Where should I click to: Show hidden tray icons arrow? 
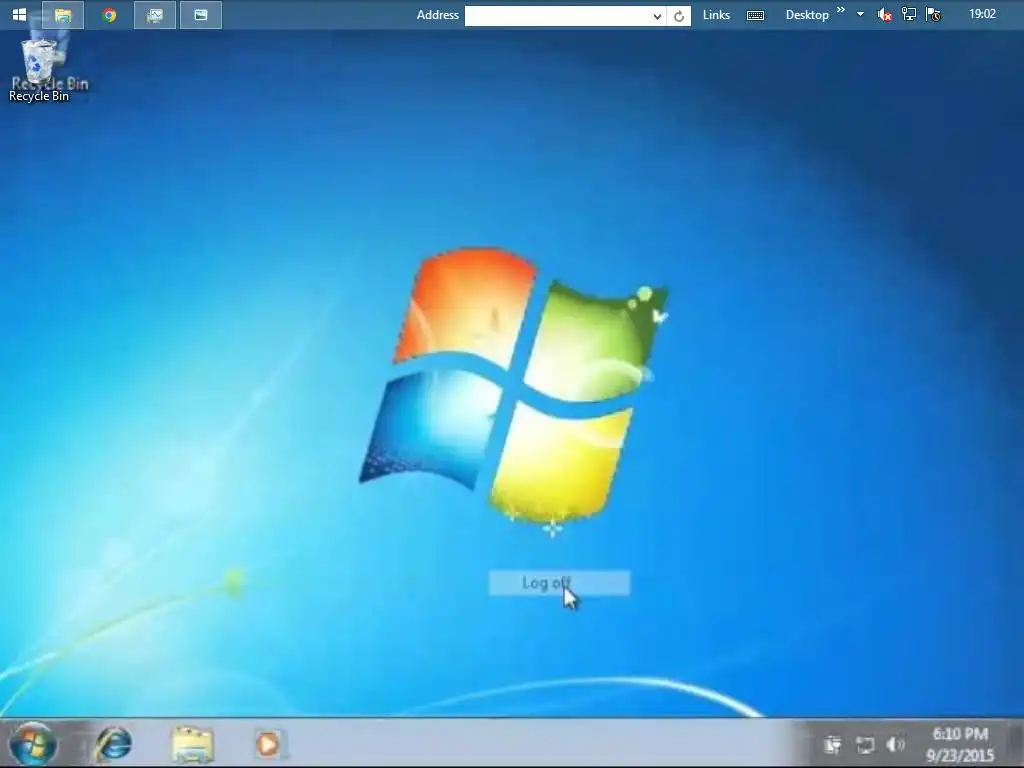click(860, 14)
